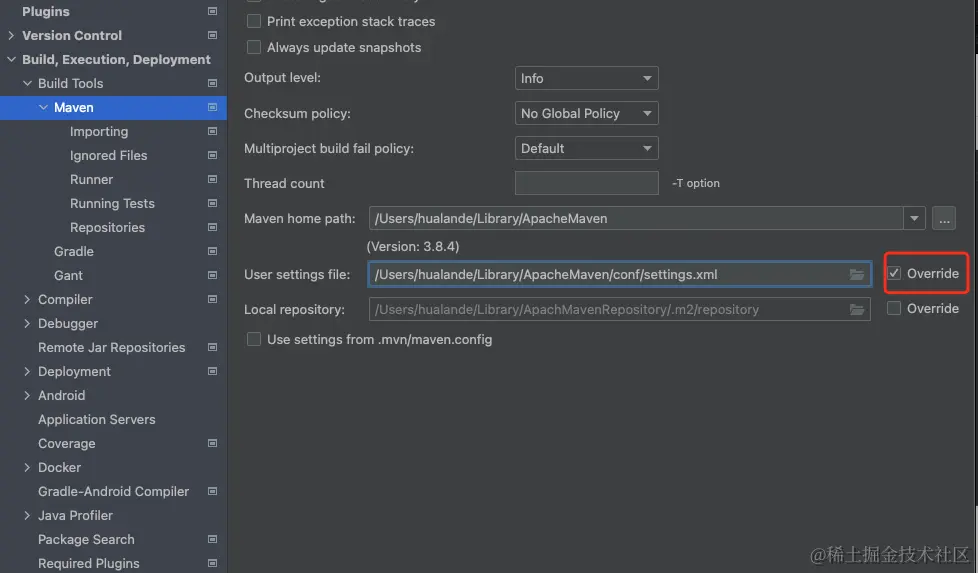Expand the Compiler node
Screen dimensions: 978x573
27,299
